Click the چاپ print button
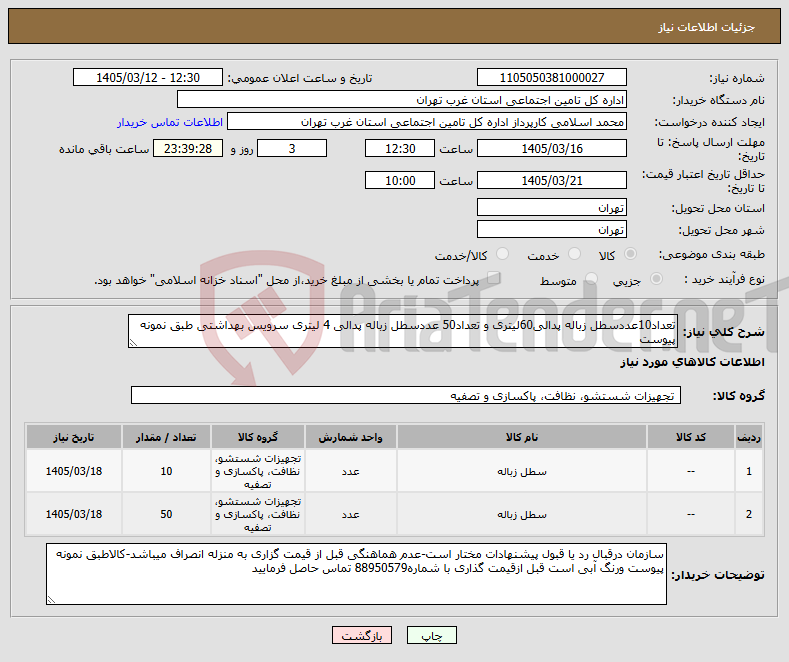 pyautogui.click(x=432, y=635)
